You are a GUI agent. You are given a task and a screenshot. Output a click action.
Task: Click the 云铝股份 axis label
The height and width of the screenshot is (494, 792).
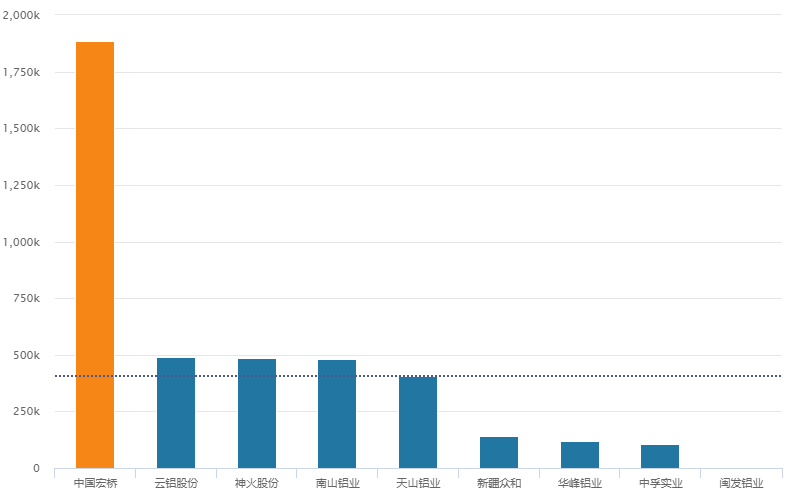coord(176,483)
